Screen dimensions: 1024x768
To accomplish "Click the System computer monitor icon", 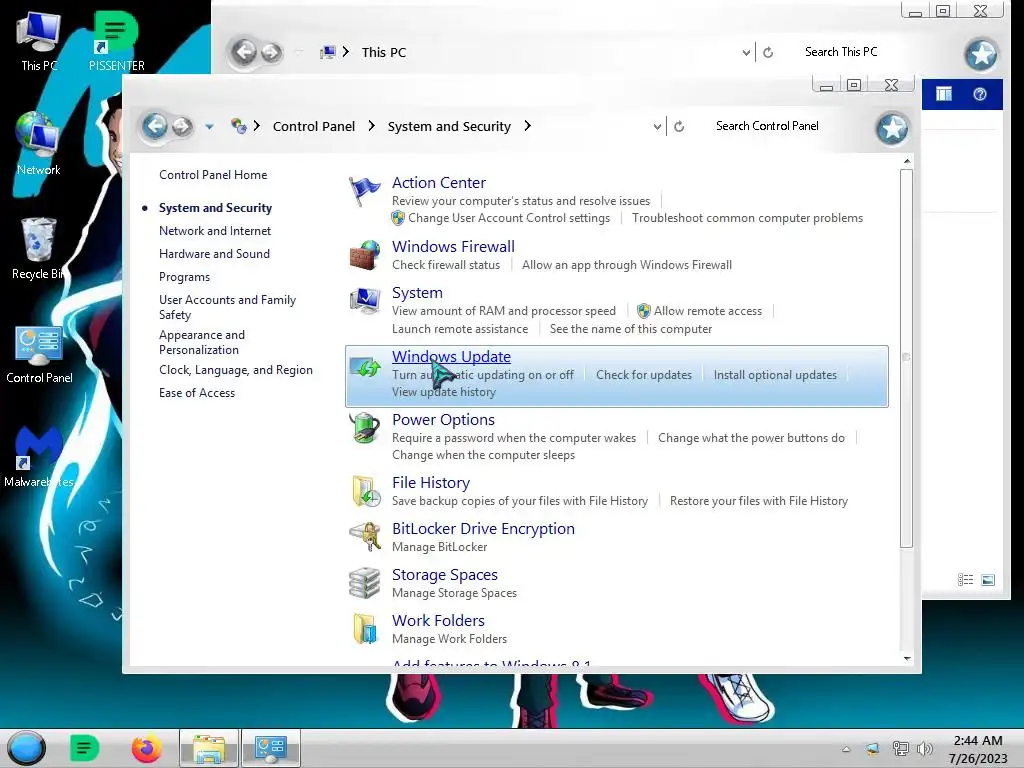I will (x=364, y=301).
